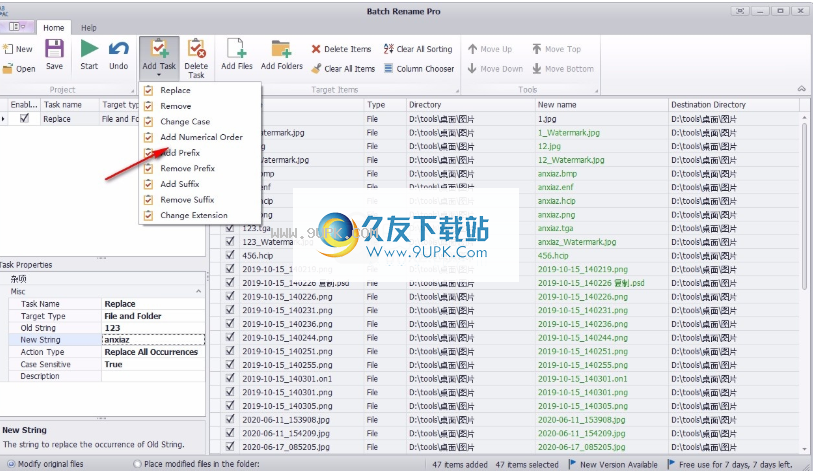
Task: Click new name anxiaz_Watermark.jpg cell
Action: (601, 242)
